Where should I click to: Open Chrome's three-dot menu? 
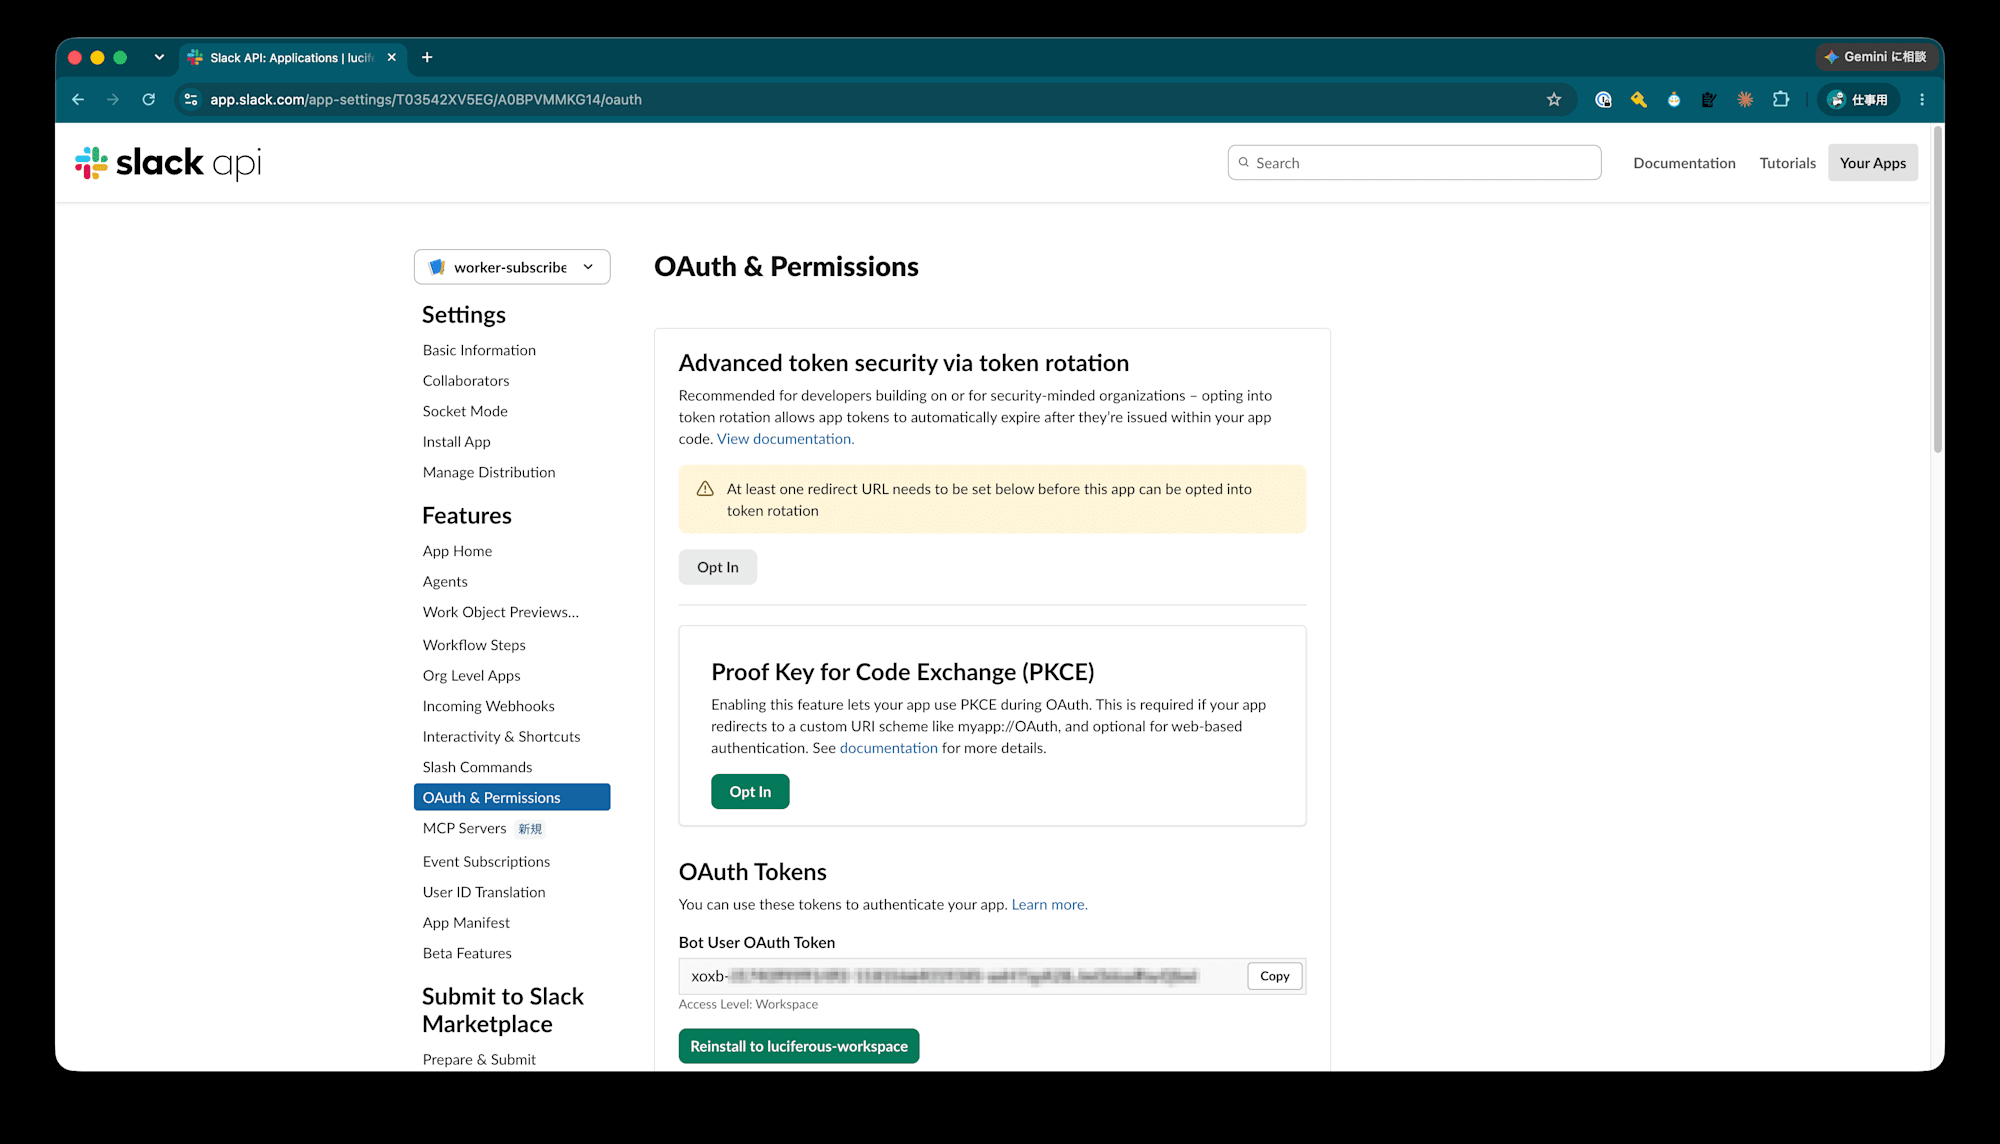[x=1922, y=99]
